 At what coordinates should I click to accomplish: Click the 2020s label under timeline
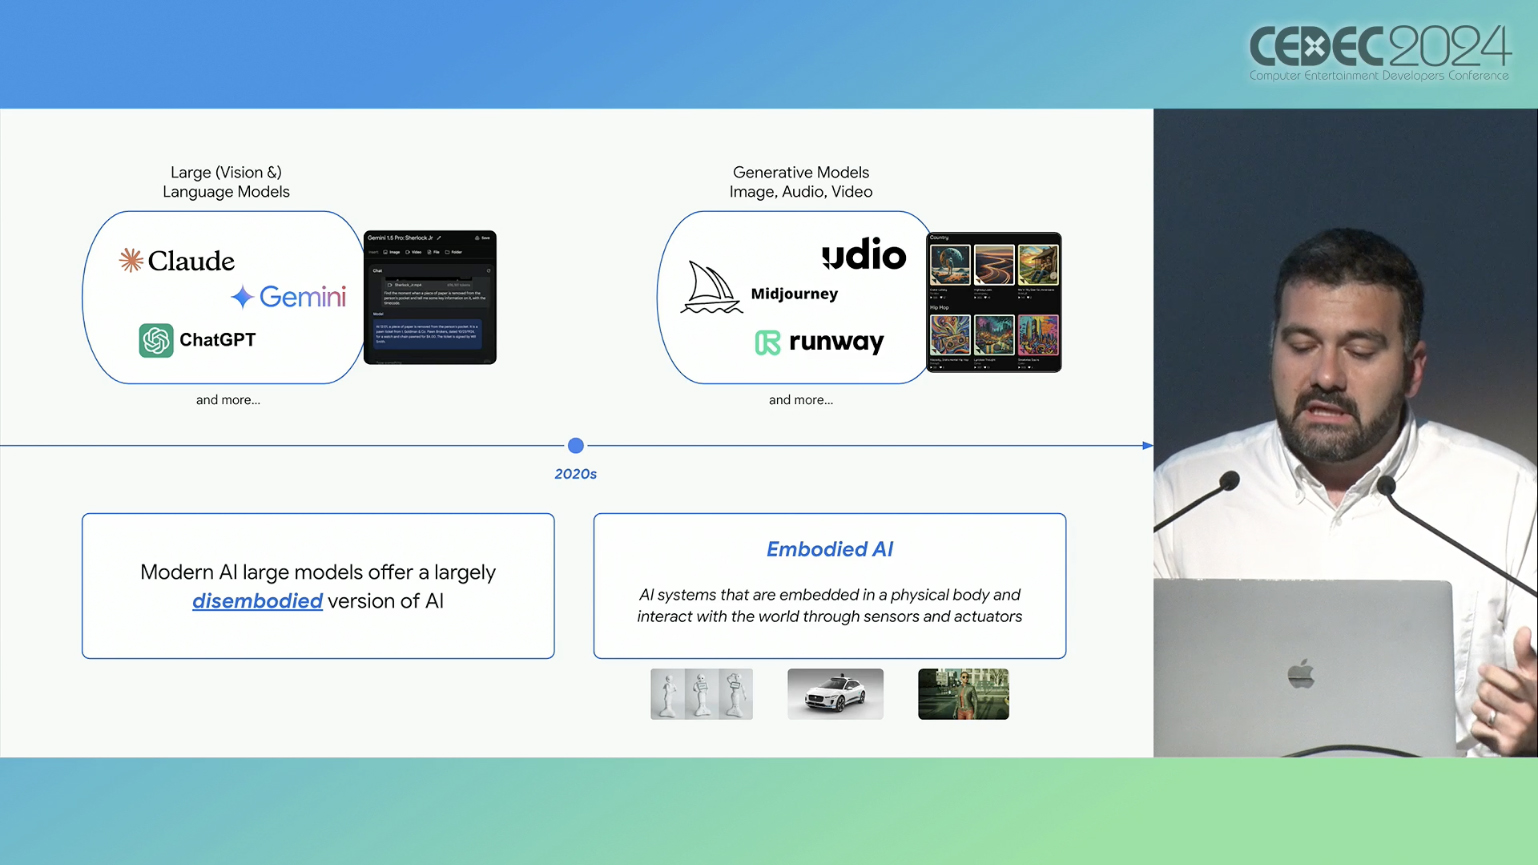click(x=576, y=474)
